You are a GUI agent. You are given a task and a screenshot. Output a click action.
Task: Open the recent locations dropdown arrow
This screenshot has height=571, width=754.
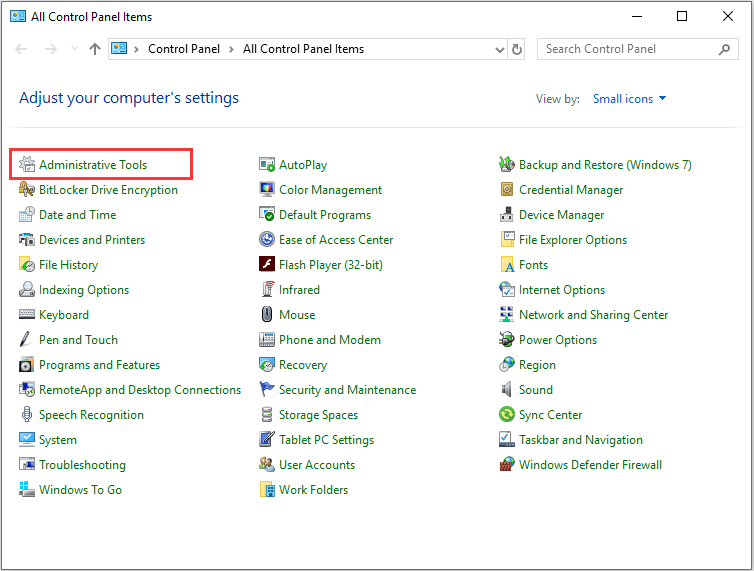pyautogui.click(x=74, y=49)
